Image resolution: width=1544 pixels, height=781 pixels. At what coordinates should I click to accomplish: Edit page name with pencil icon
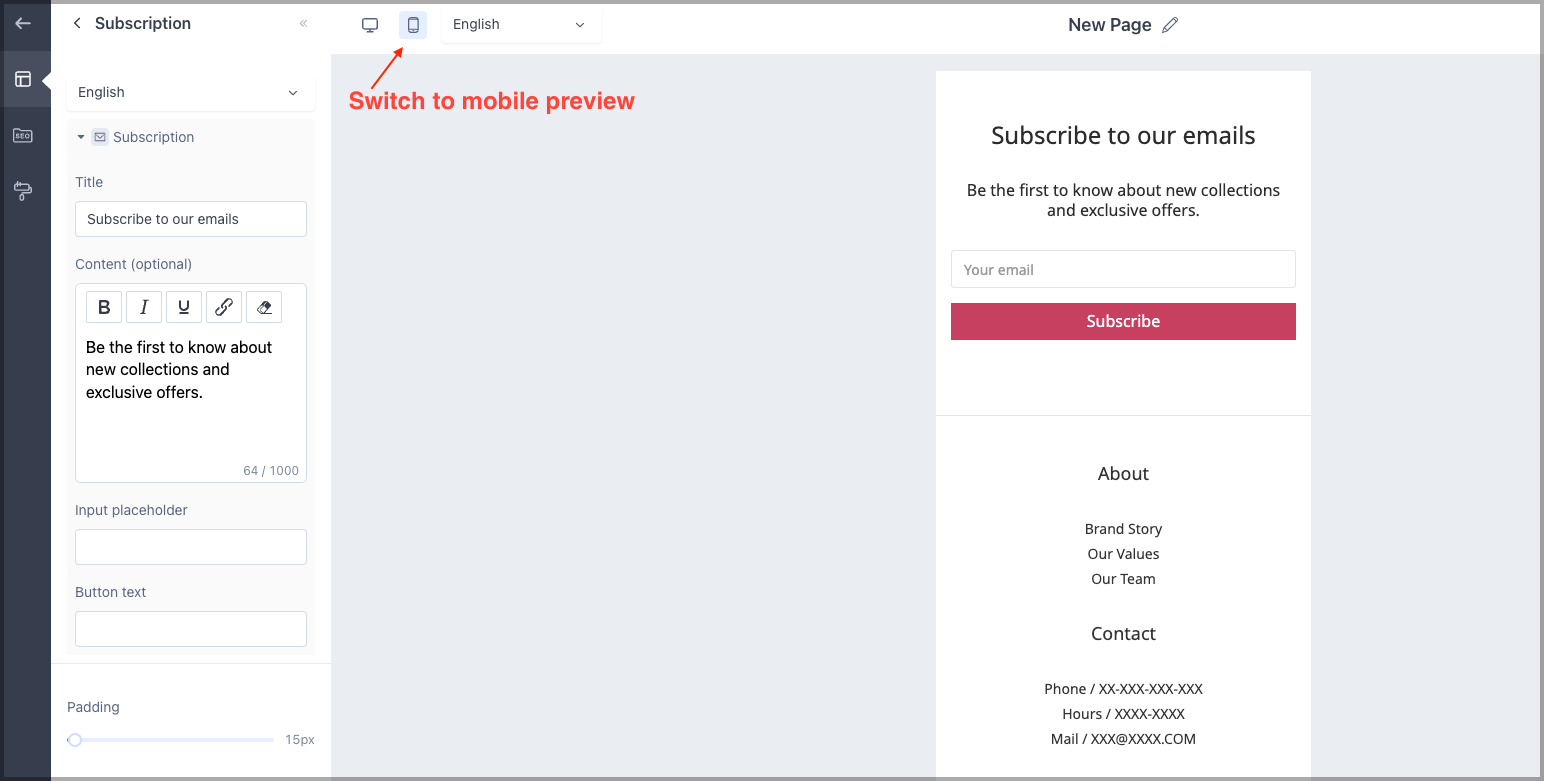click(1170, 25)
